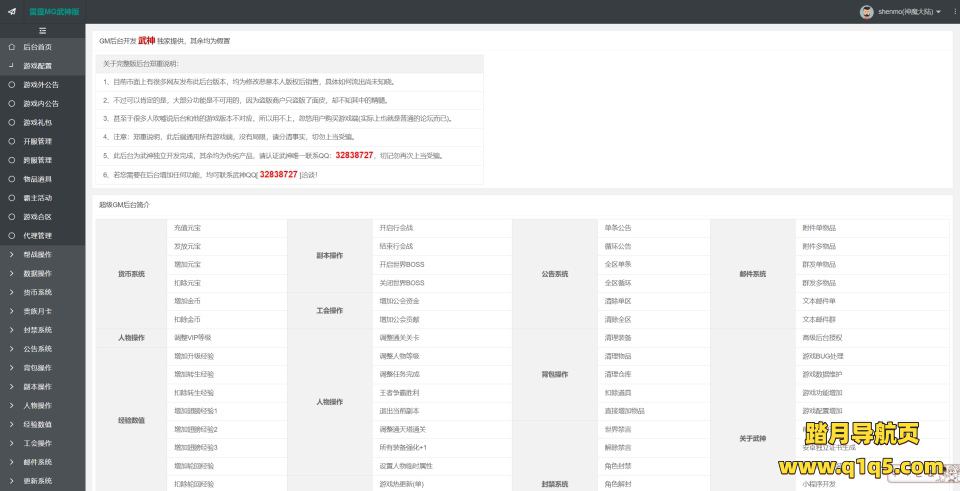Click the circle icon beside 游戏内公告

click(11, 104)
